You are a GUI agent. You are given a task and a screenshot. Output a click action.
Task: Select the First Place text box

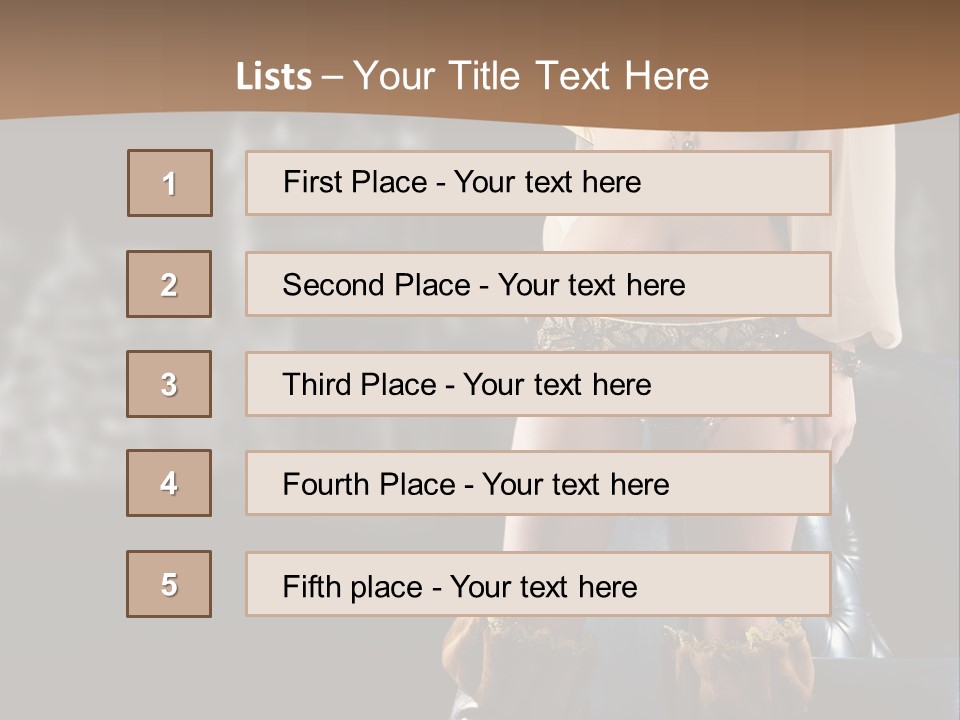click(538, 183)
